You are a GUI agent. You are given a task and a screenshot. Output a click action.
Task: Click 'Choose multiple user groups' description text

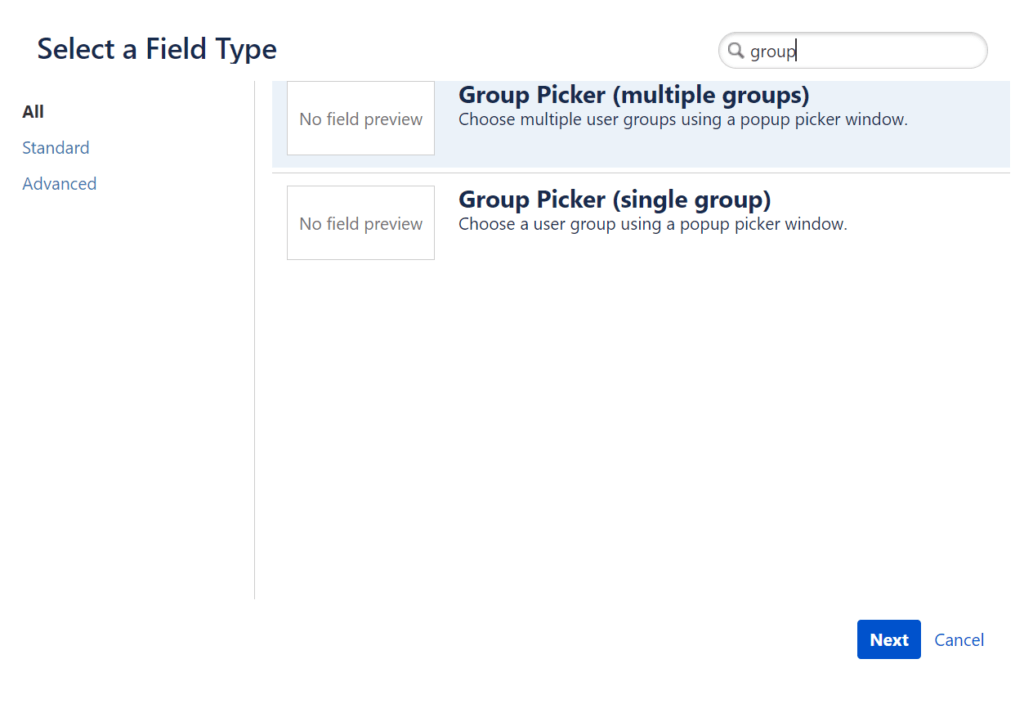coord(682,120)
